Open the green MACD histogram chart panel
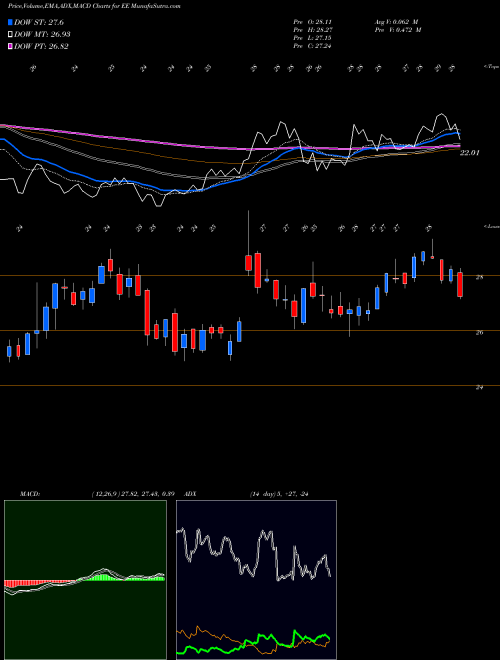Viewport: 500px width, 660px height. pos(85,580)
